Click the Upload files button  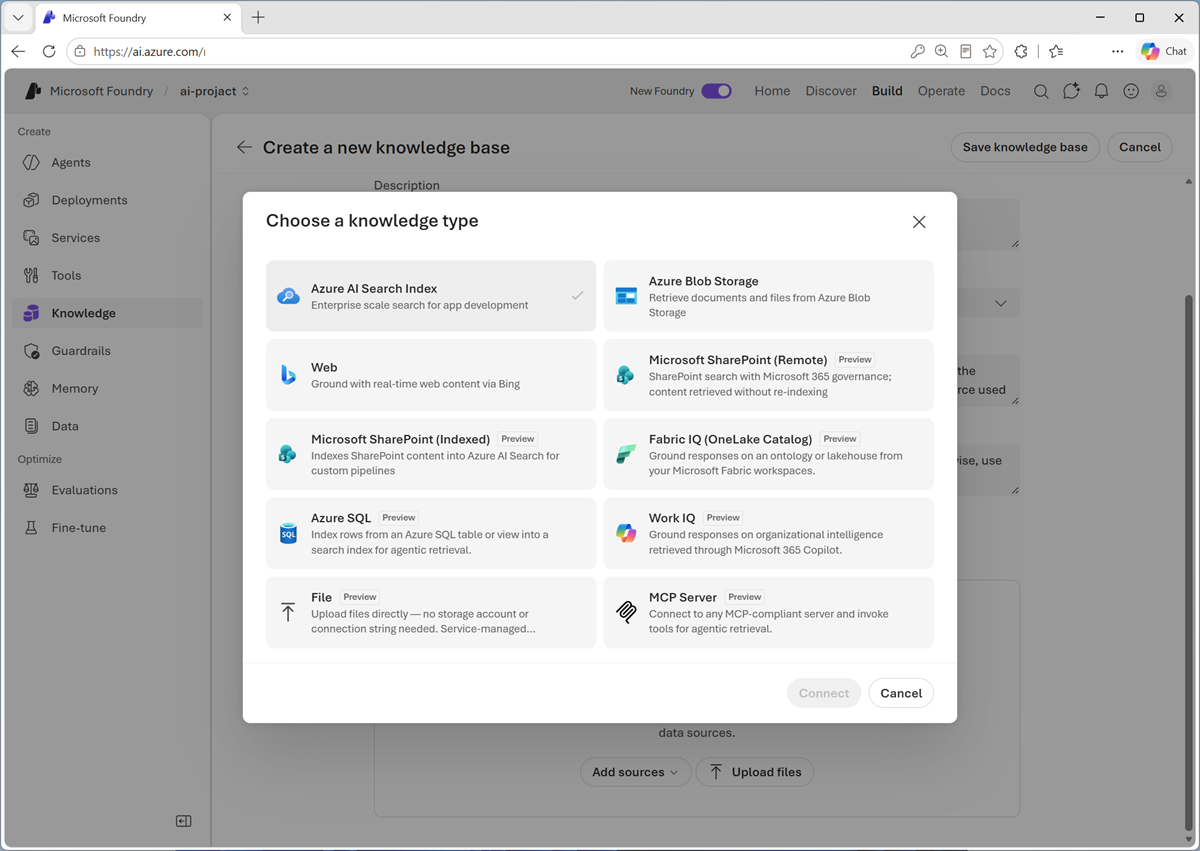tap(755, 772)
